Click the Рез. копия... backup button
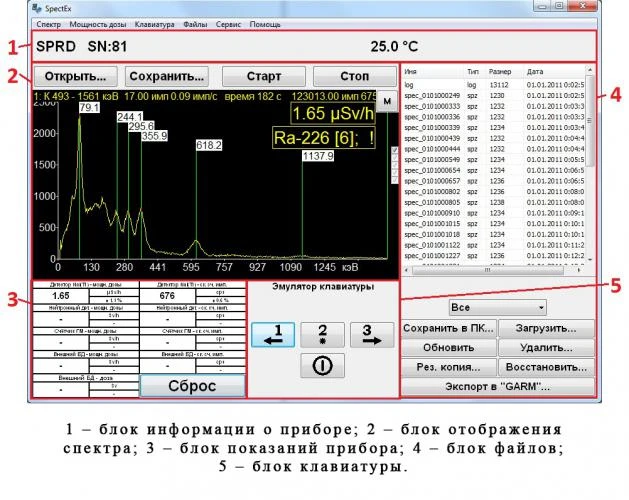Screen dimensions: 629x500 [448, 367]
